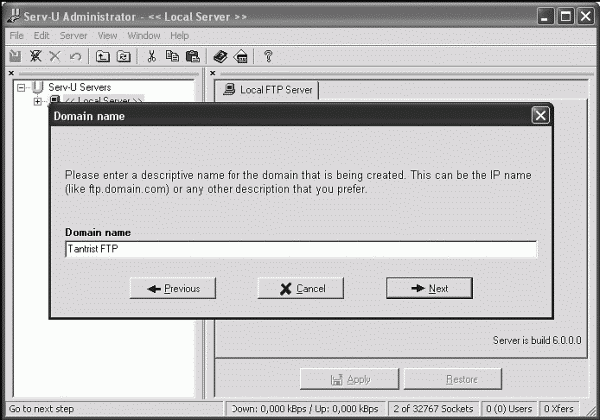Click the Previous button

point(173,288)
